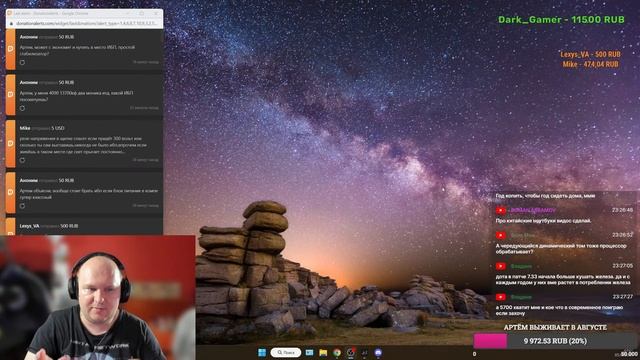
Task: Open the dark taskbar icon right of OBS
Action: (x=364, y=352)
